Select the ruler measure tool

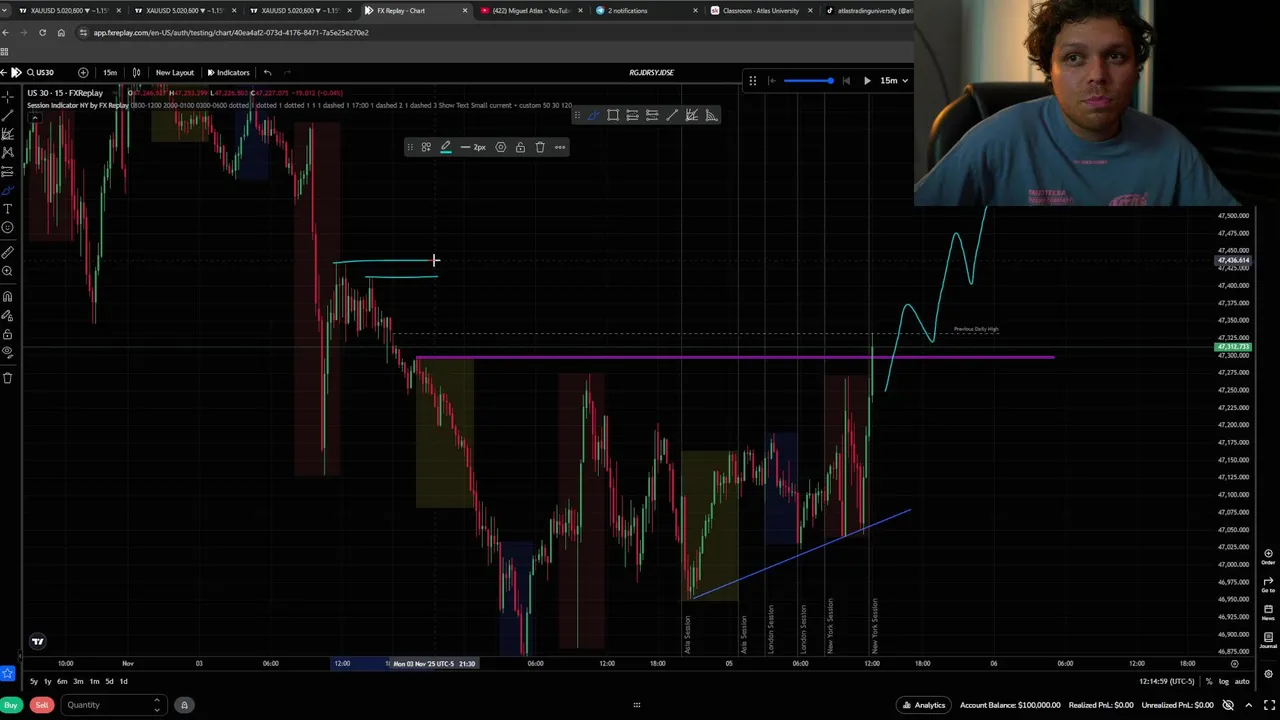click(7, 253)
